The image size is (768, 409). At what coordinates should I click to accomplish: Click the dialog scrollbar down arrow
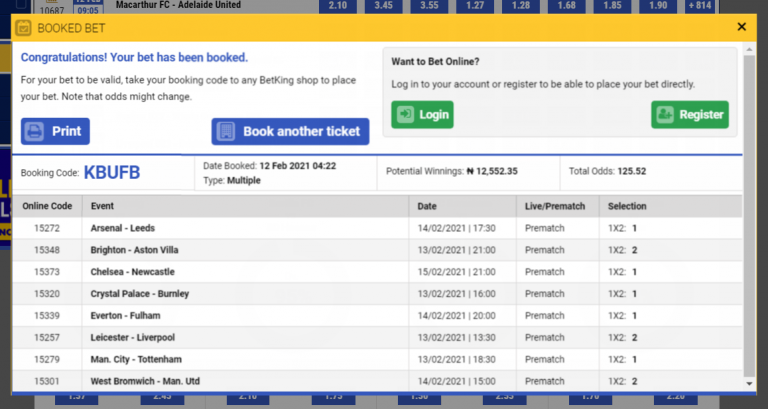749,384
